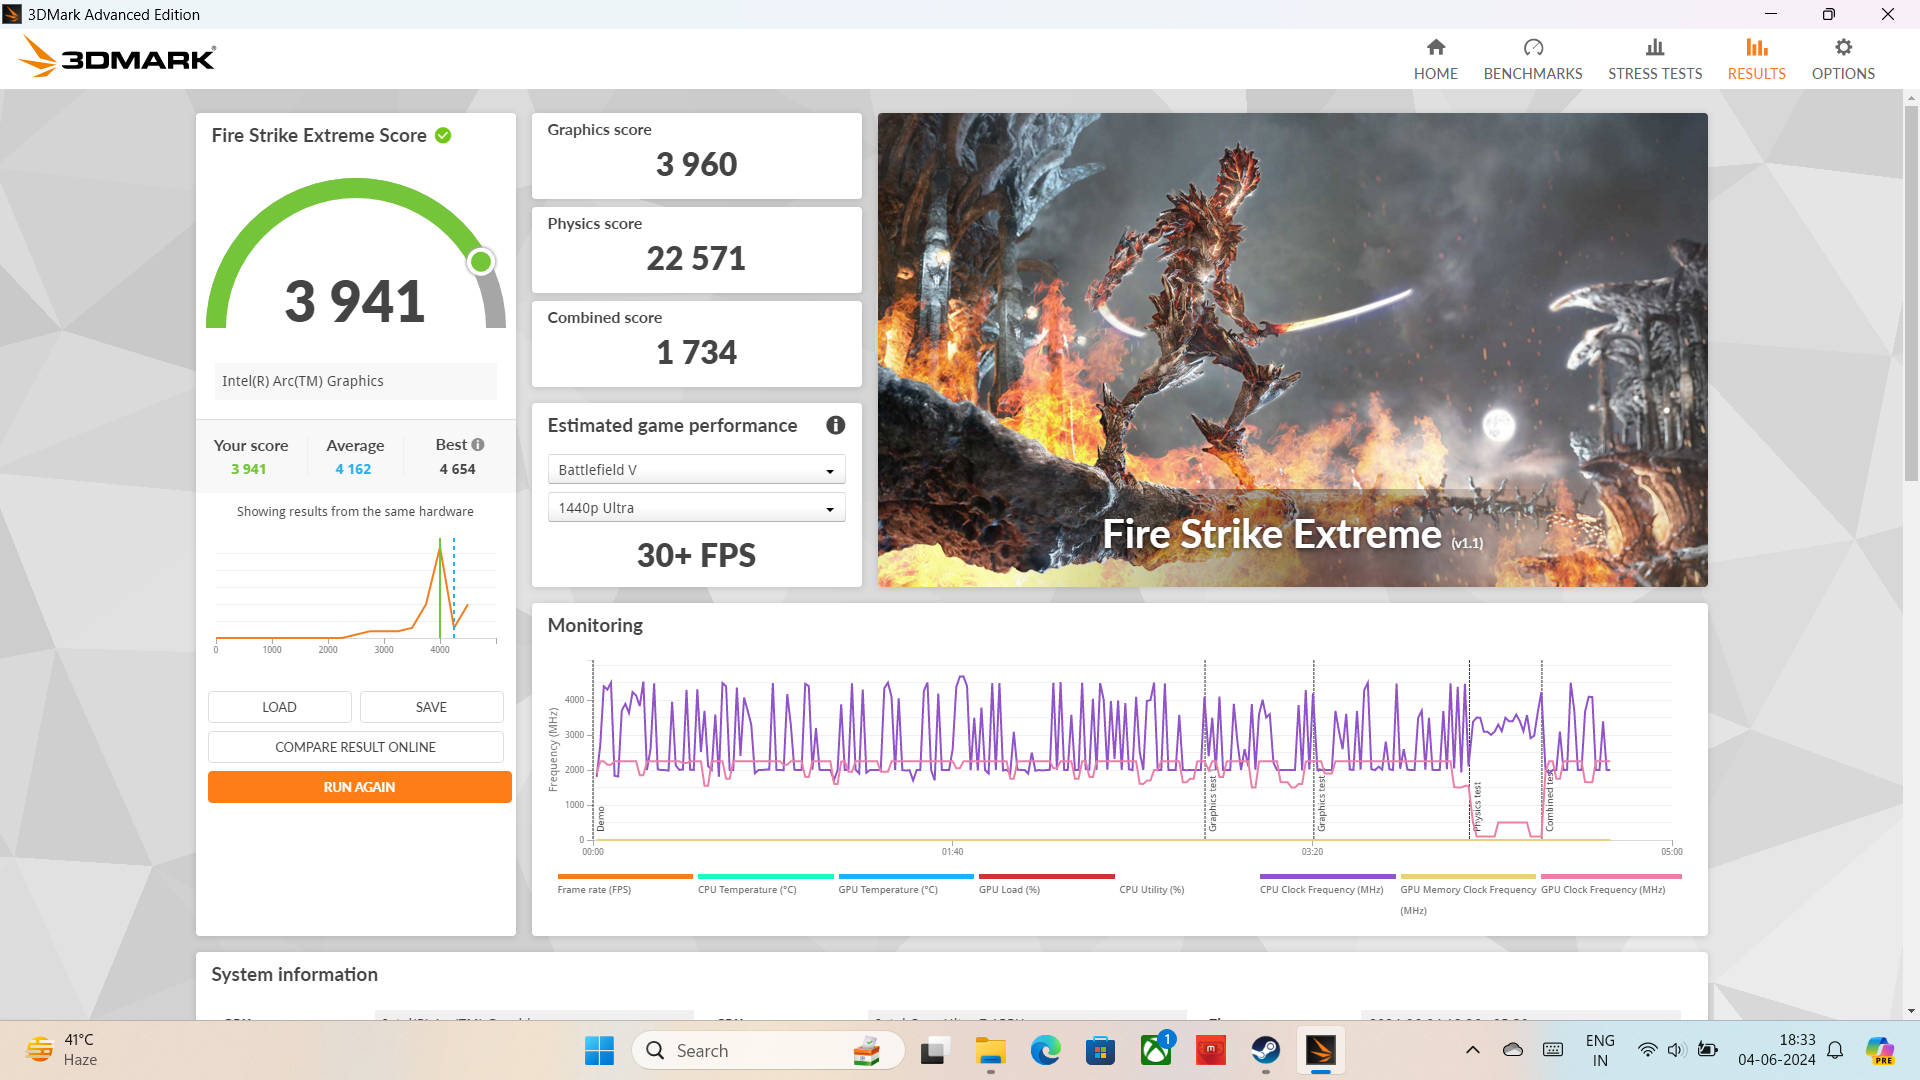
Task: Open Copilot preview icon
Action: pos(1880,1050)
